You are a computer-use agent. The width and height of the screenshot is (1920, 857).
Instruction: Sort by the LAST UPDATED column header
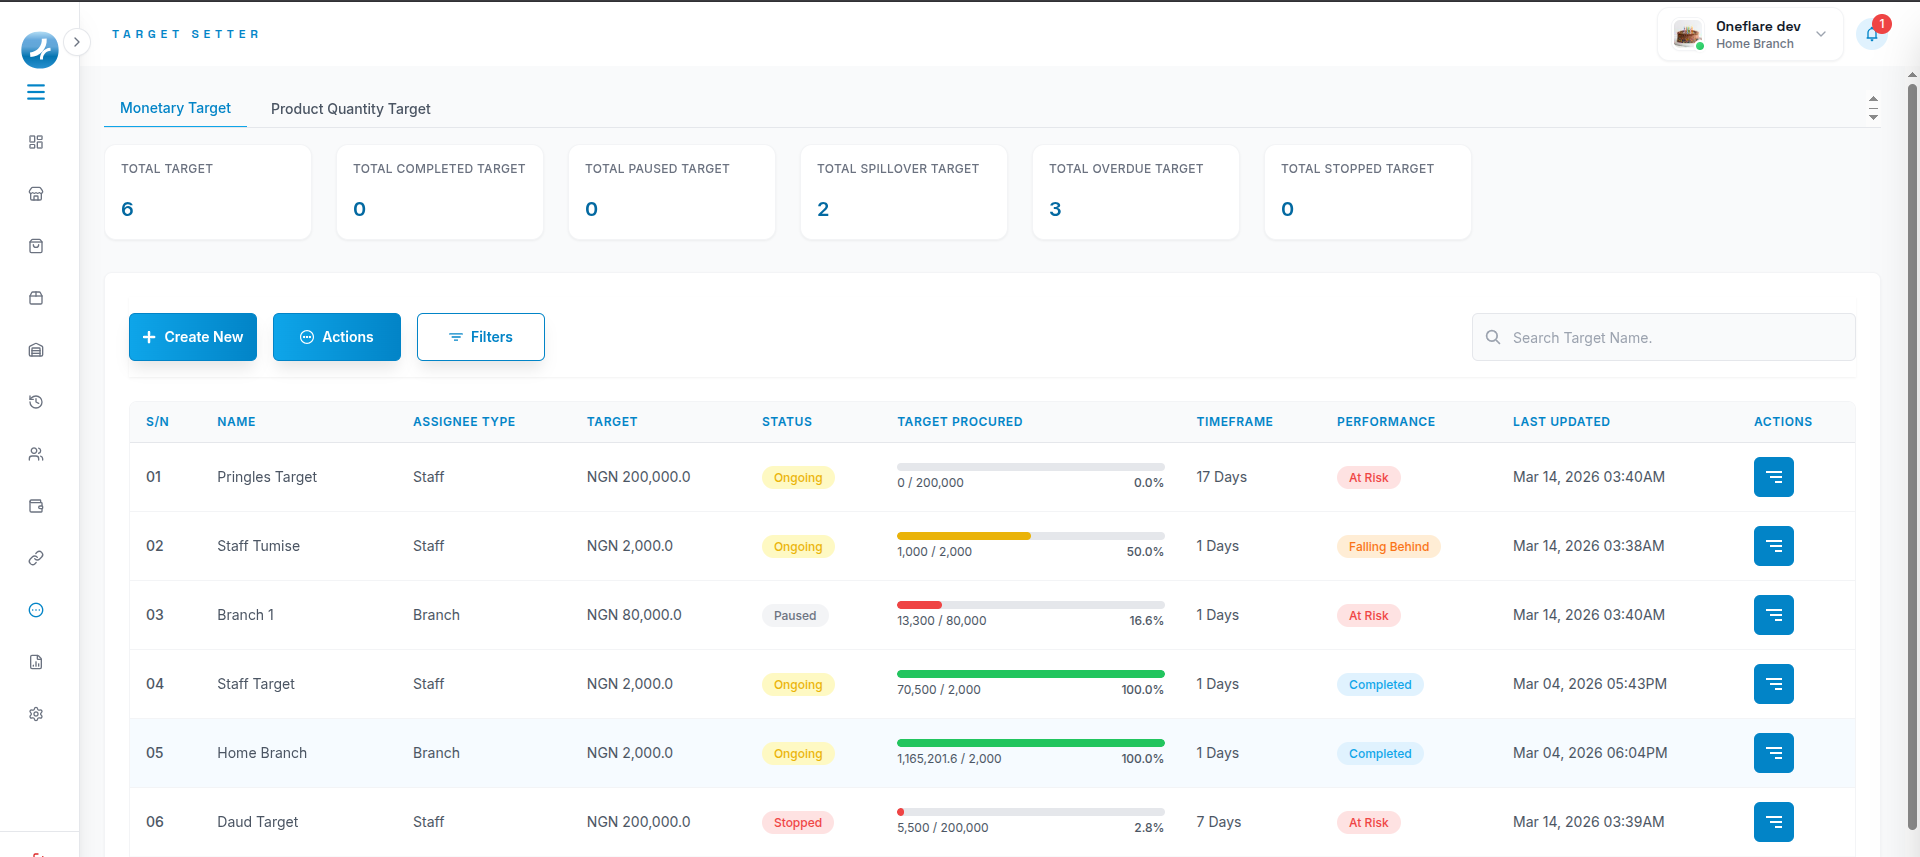[1561, 422]
